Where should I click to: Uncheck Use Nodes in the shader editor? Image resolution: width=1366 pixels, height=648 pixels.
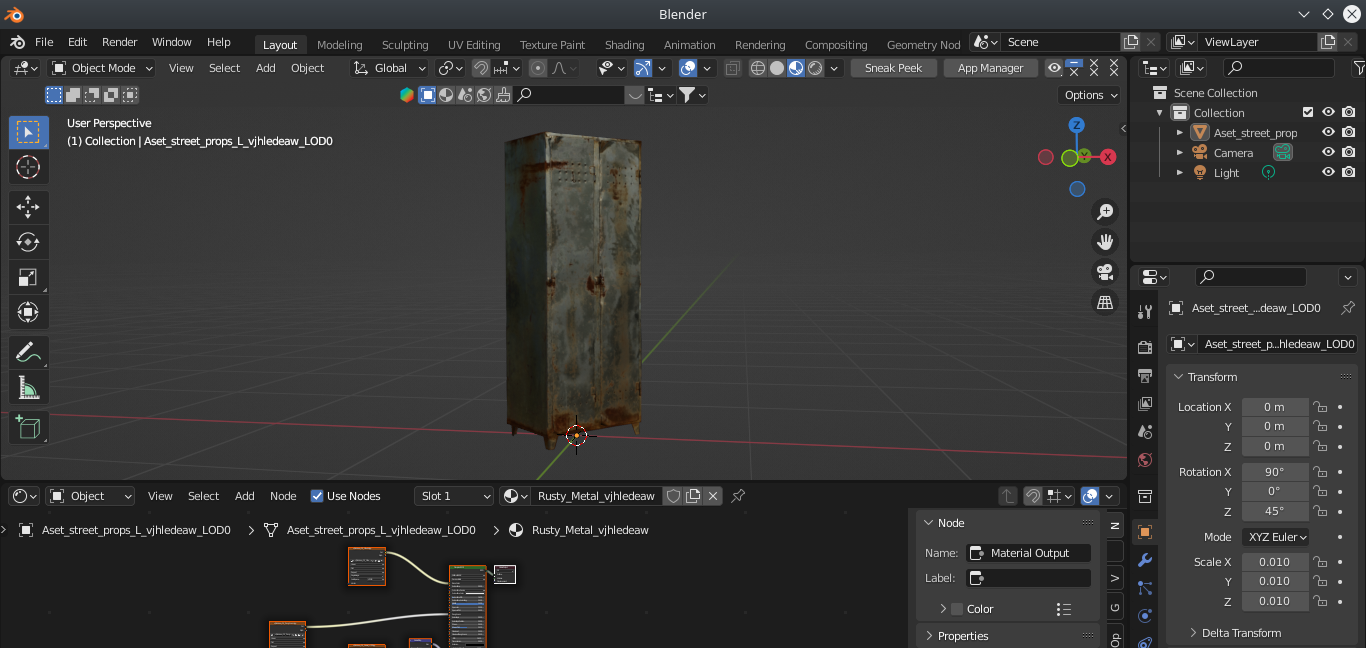coord(317,495)
